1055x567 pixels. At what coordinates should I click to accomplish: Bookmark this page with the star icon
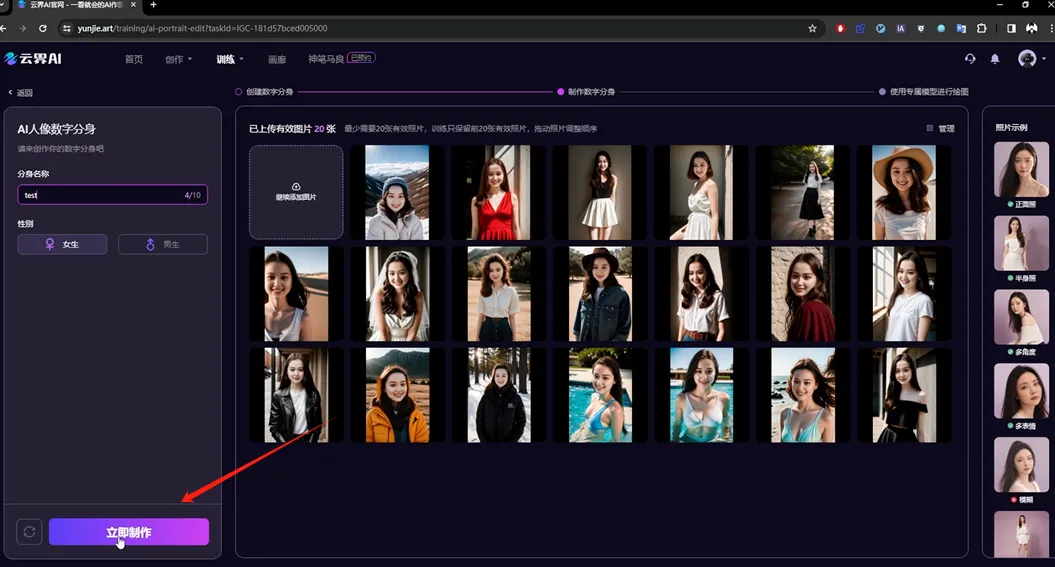[812, 28]
